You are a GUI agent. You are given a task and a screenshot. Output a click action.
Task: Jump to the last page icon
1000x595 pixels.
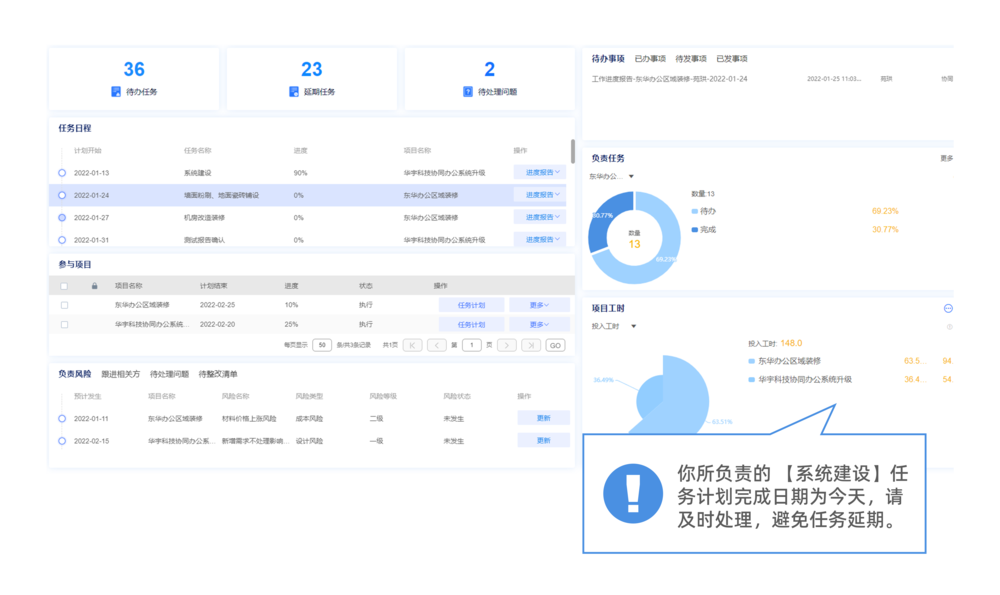(531, 345)
